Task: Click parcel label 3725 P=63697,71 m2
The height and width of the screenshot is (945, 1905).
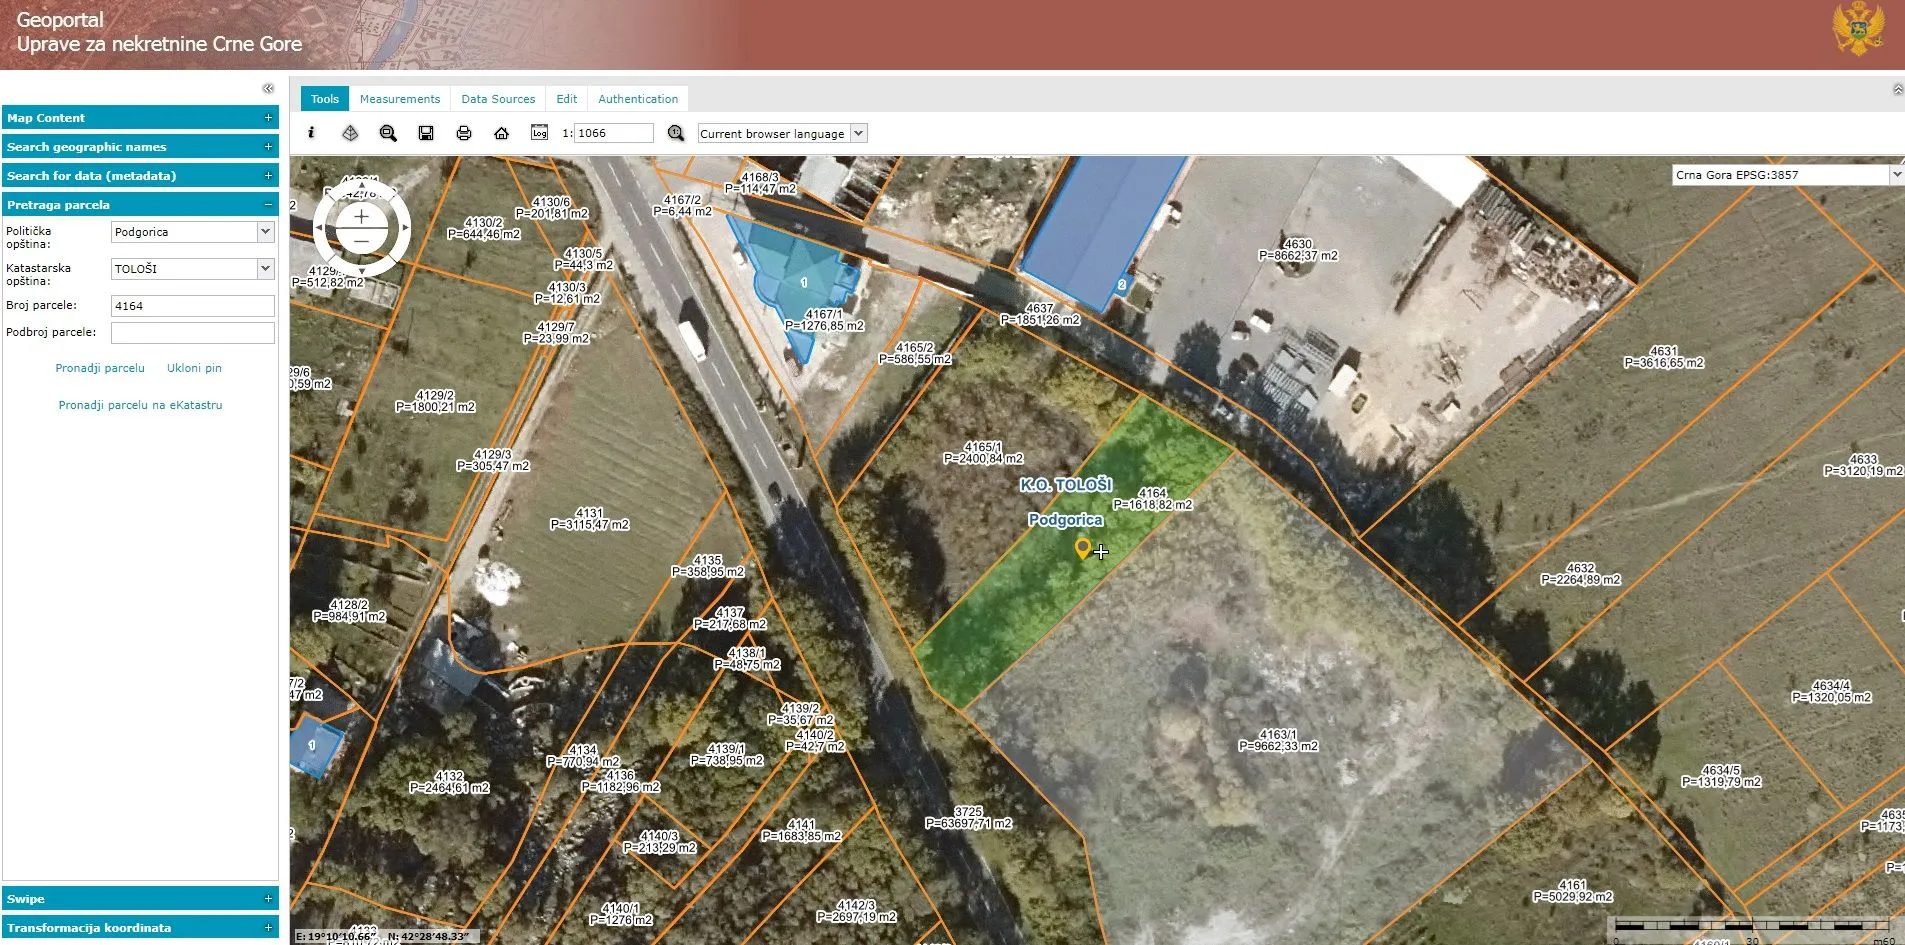Action: click(x=968, y=818)
